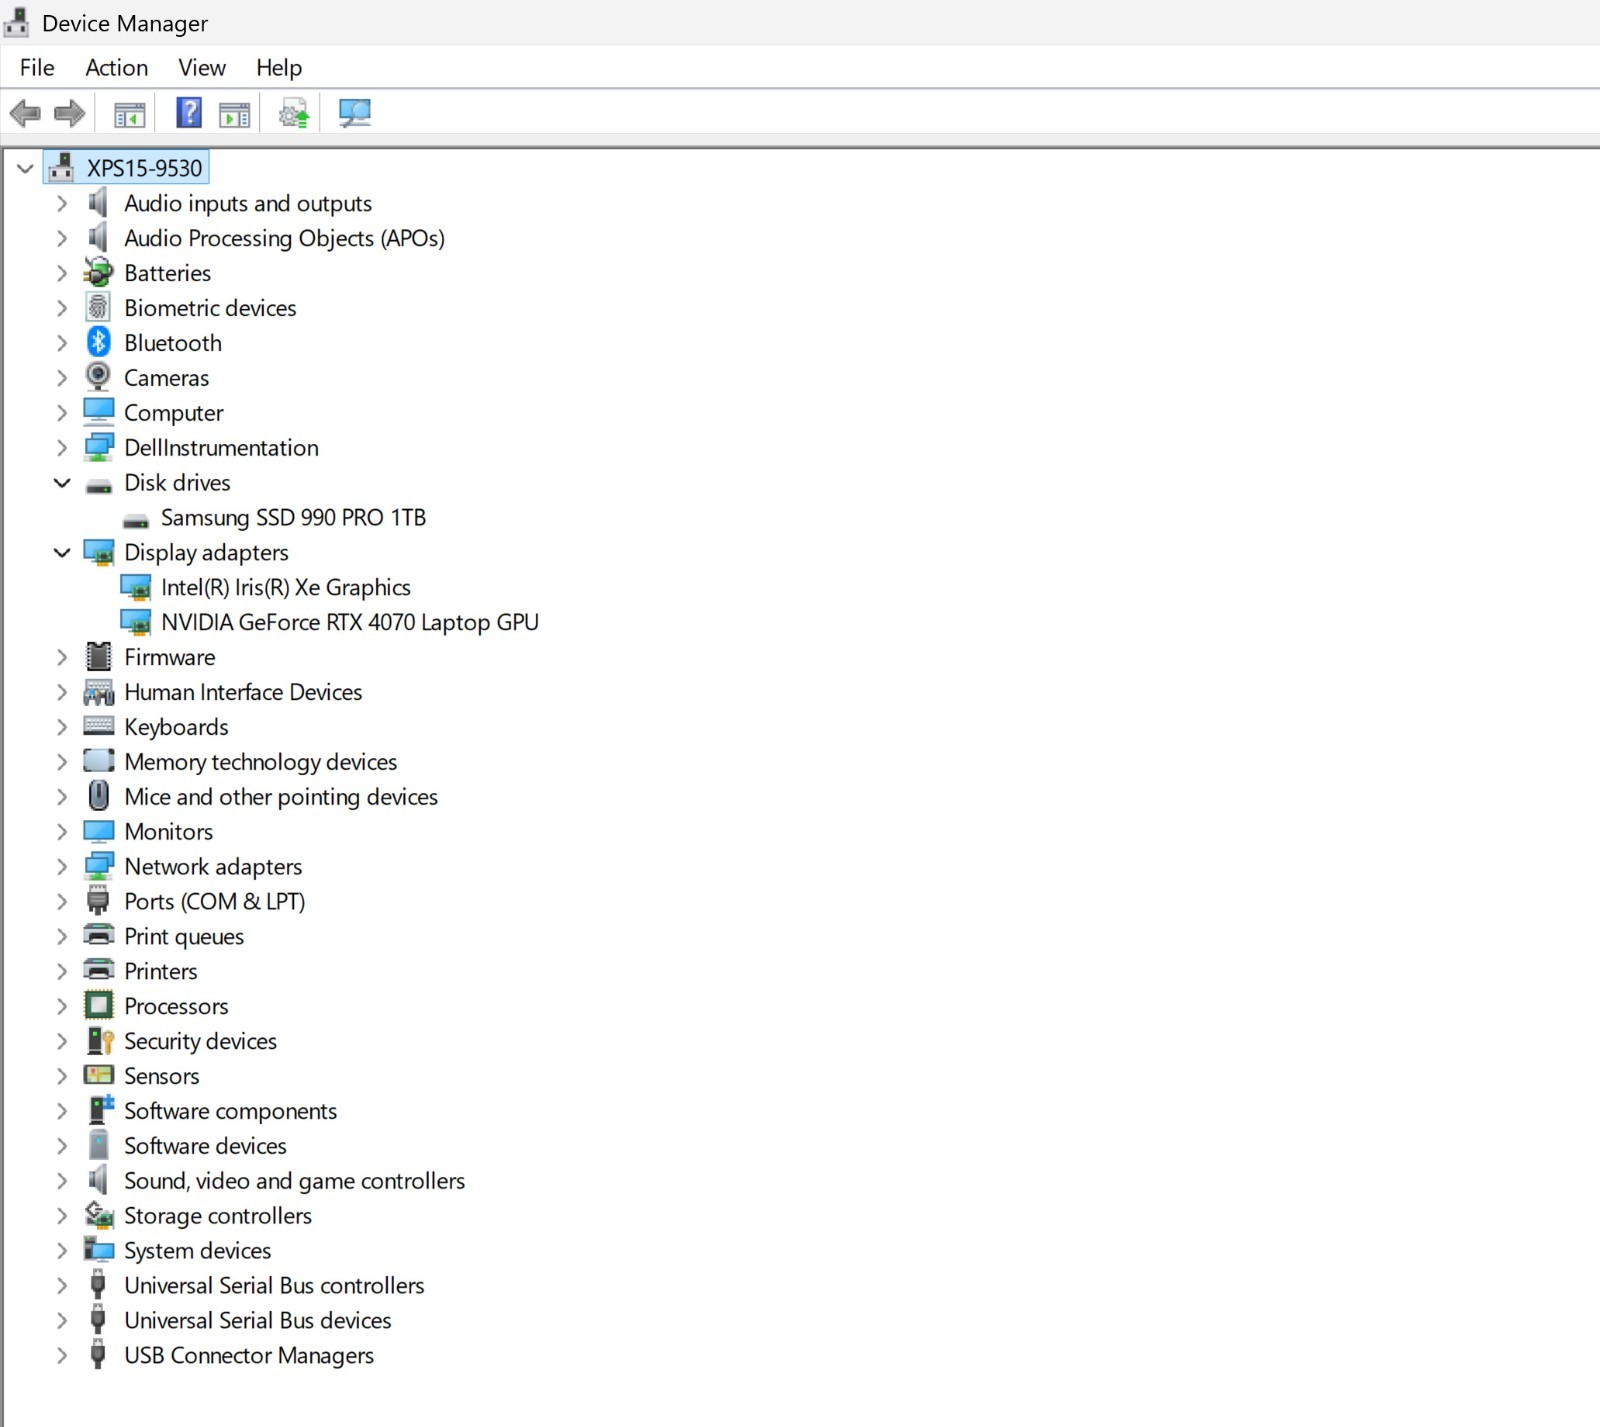Open the blue Help question-mark icon
Image resolution: width=1600 pixels, height=1427 pixels.
[x=189, y=112]
